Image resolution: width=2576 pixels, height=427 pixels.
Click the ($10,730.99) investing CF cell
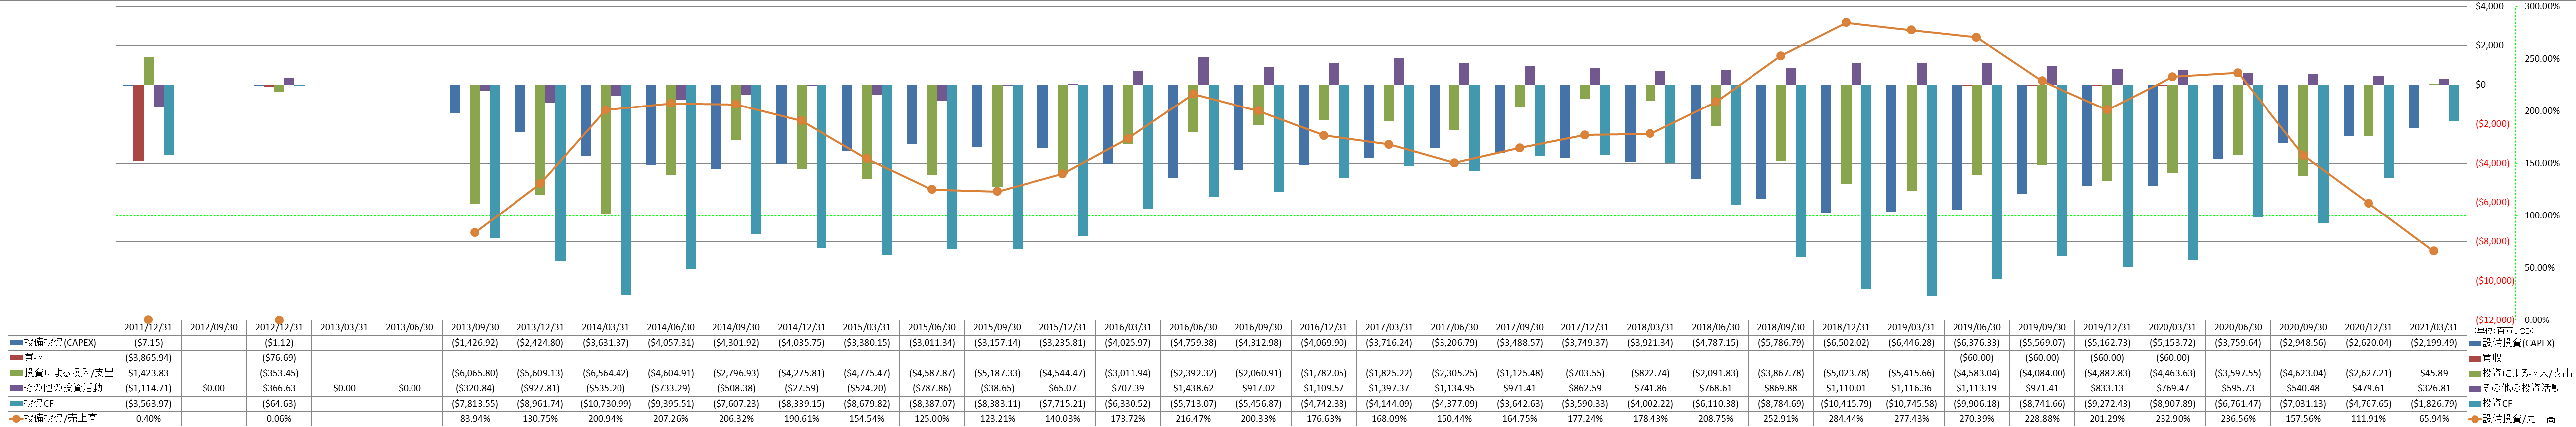point(605,403)
